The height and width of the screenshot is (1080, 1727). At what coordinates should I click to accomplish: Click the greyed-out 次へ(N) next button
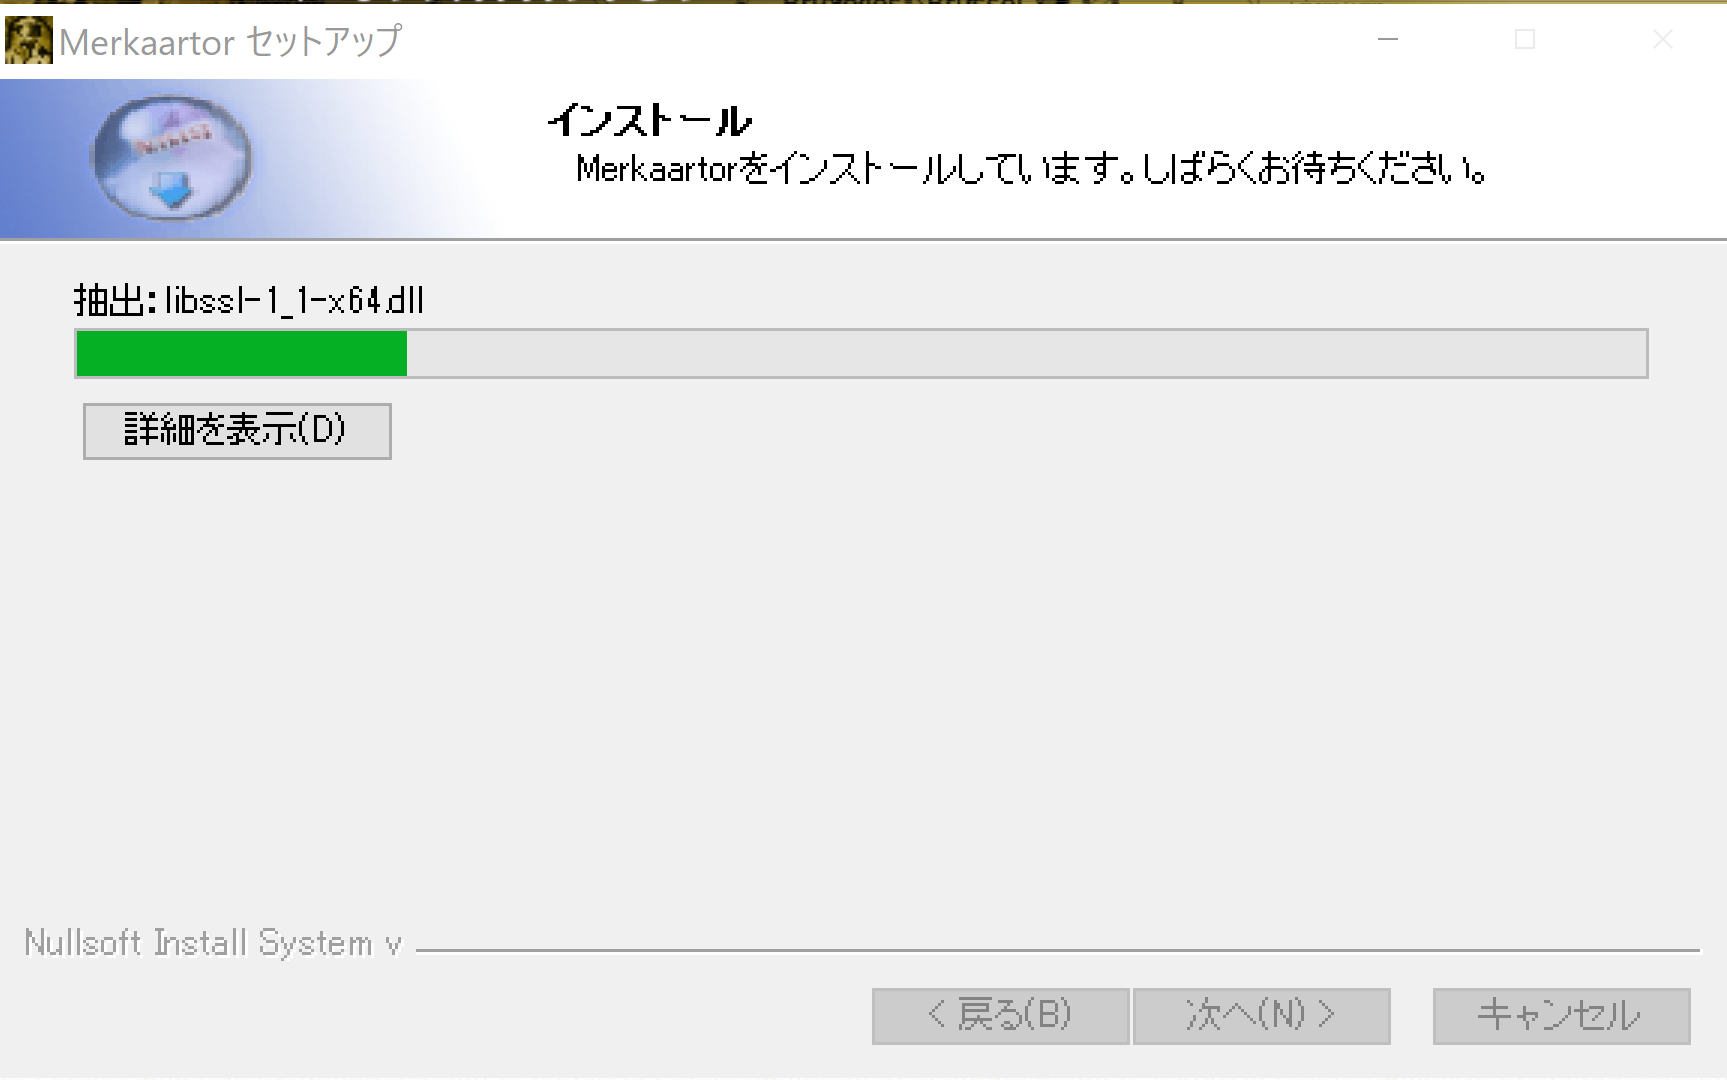(x=1261, y=1016)
